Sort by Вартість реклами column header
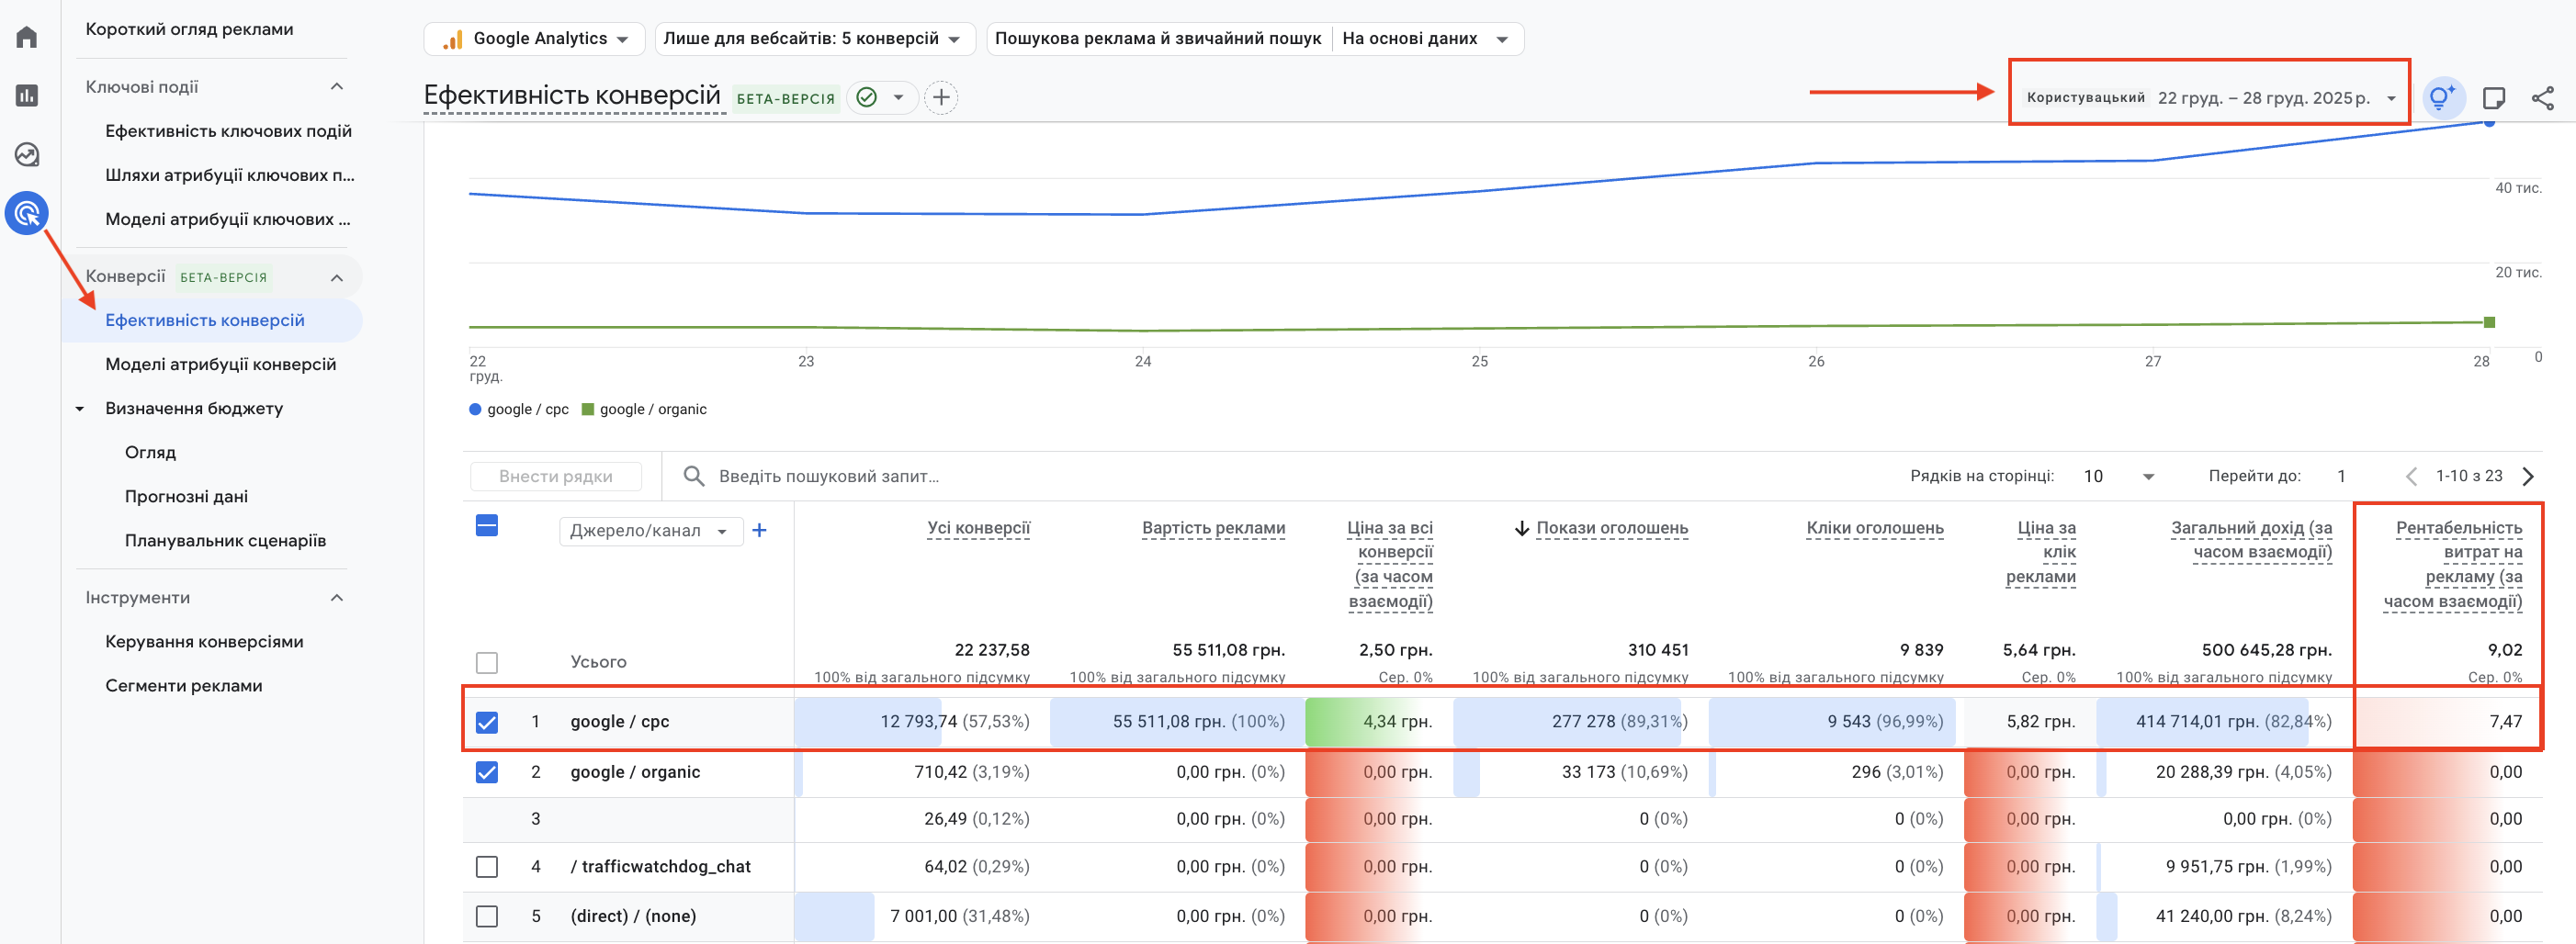 1213,528
